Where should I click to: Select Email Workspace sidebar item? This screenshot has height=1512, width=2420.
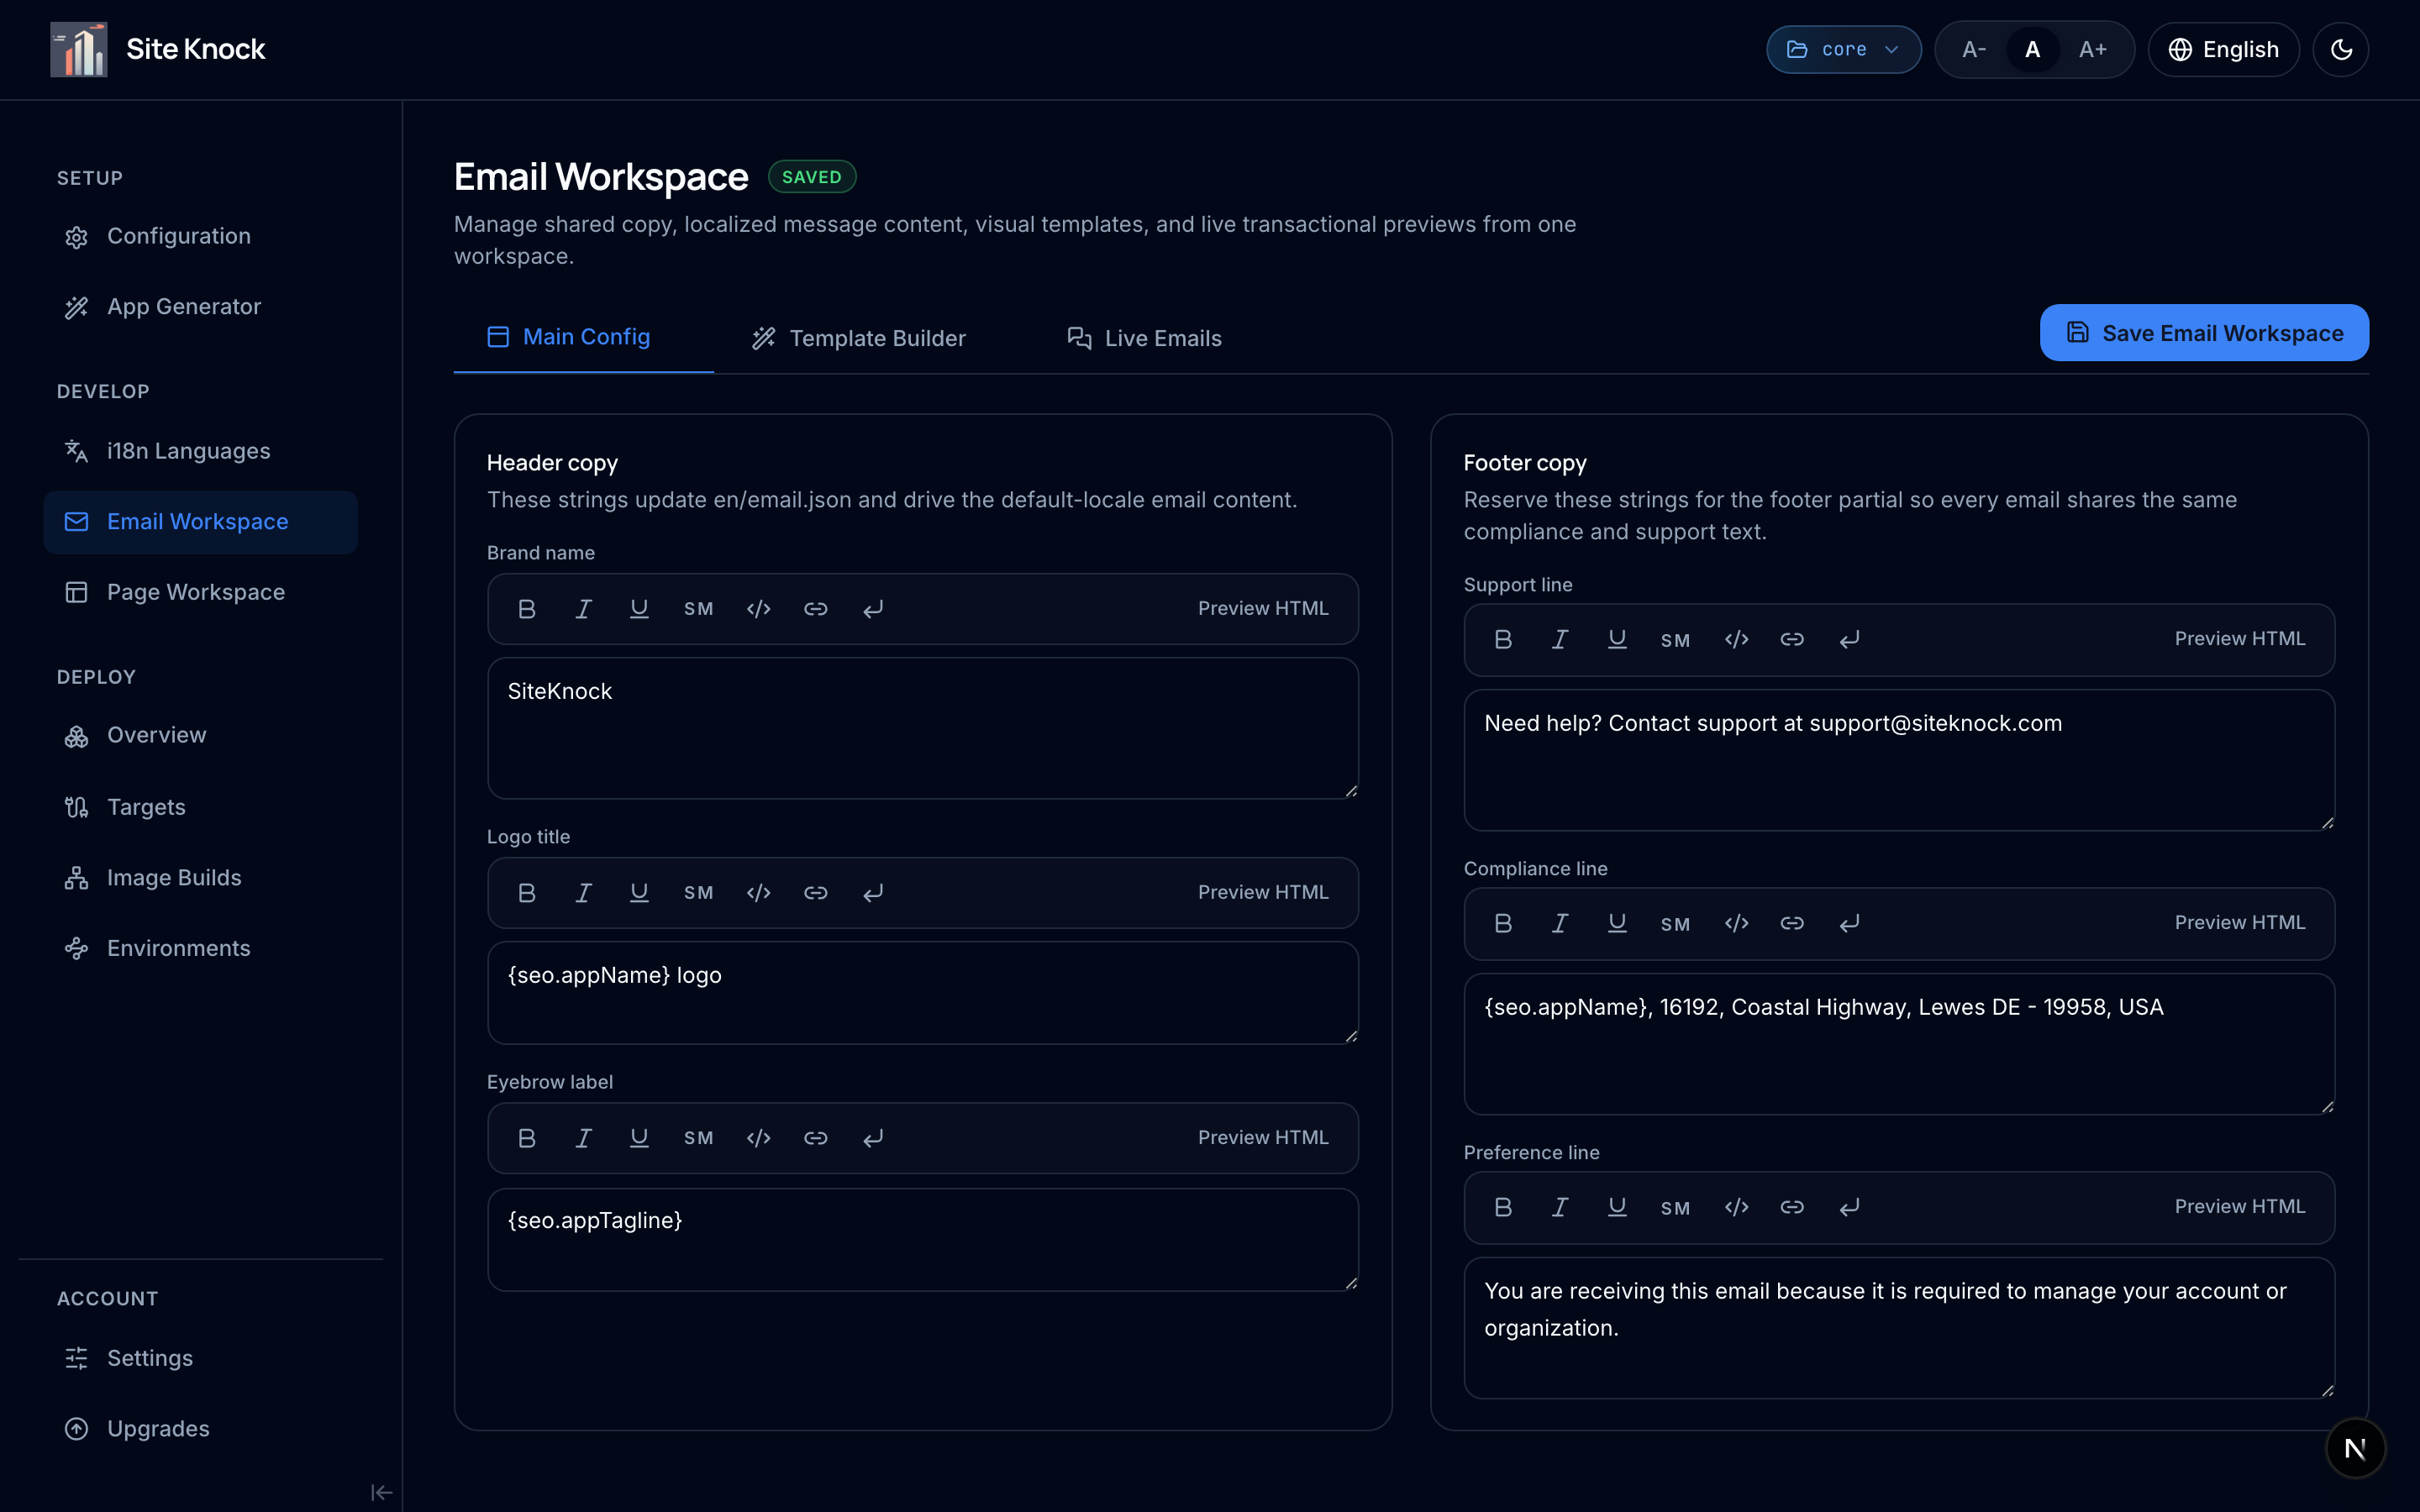[x=200, y=522]
